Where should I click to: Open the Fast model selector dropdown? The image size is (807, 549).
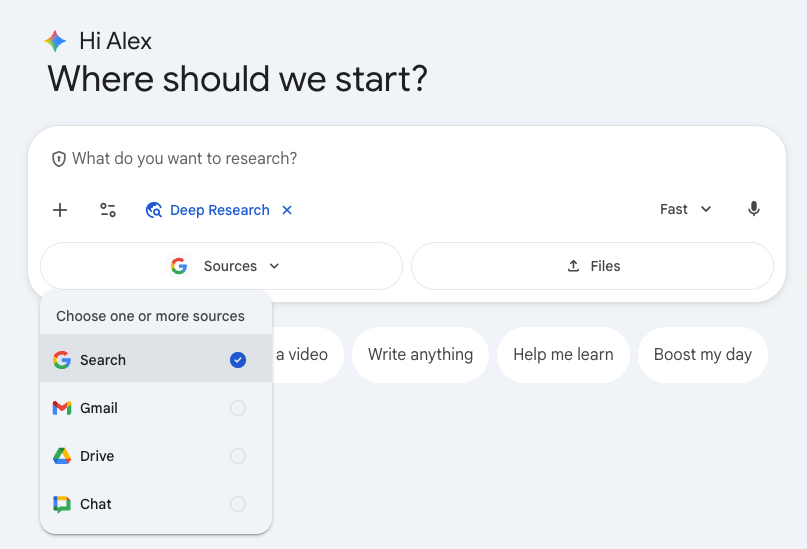tap(686, 209)
